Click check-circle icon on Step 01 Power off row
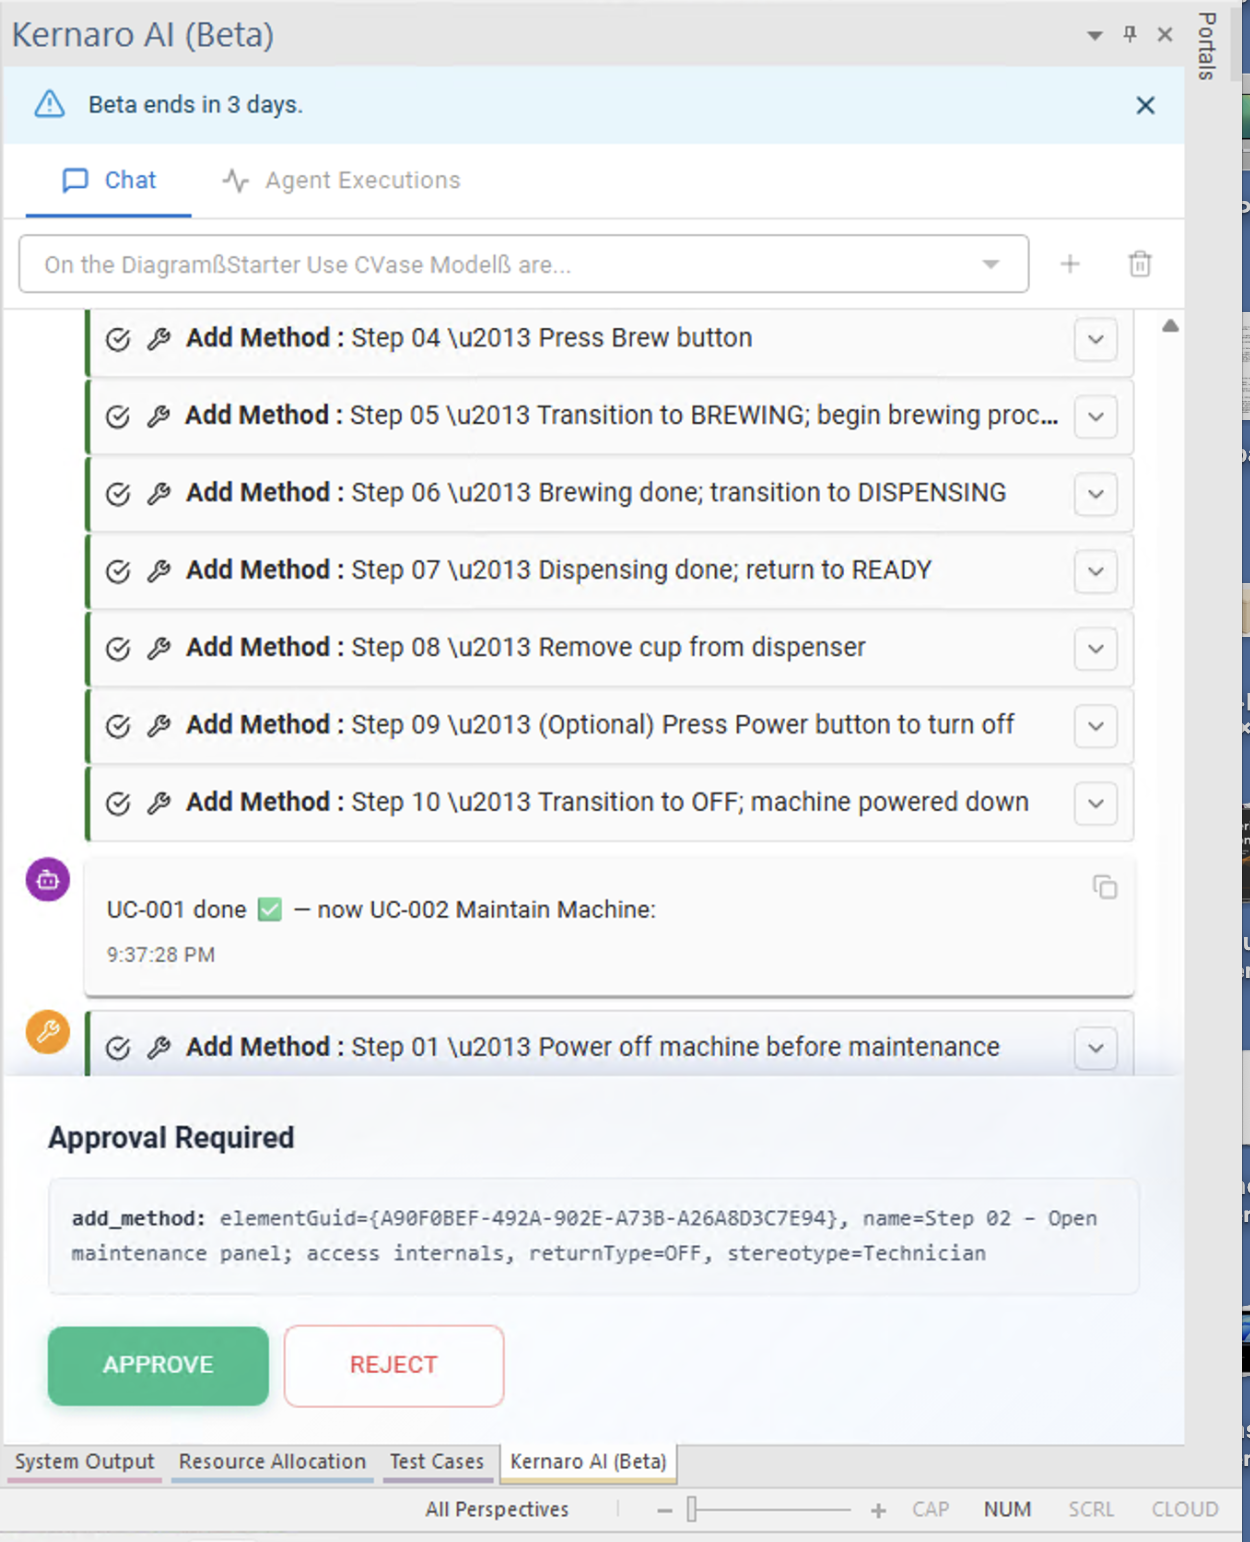 tap(118, 1048)
